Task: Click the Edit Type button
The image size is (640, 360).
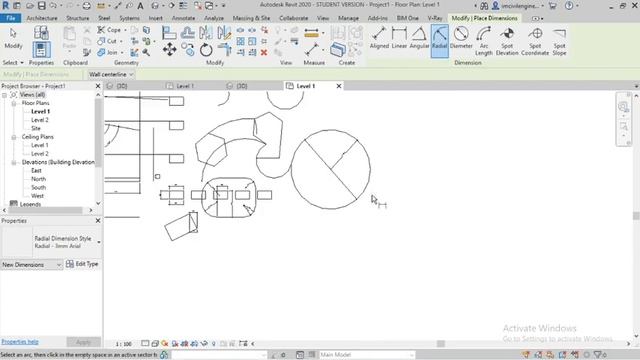Action: click(82, 264)
